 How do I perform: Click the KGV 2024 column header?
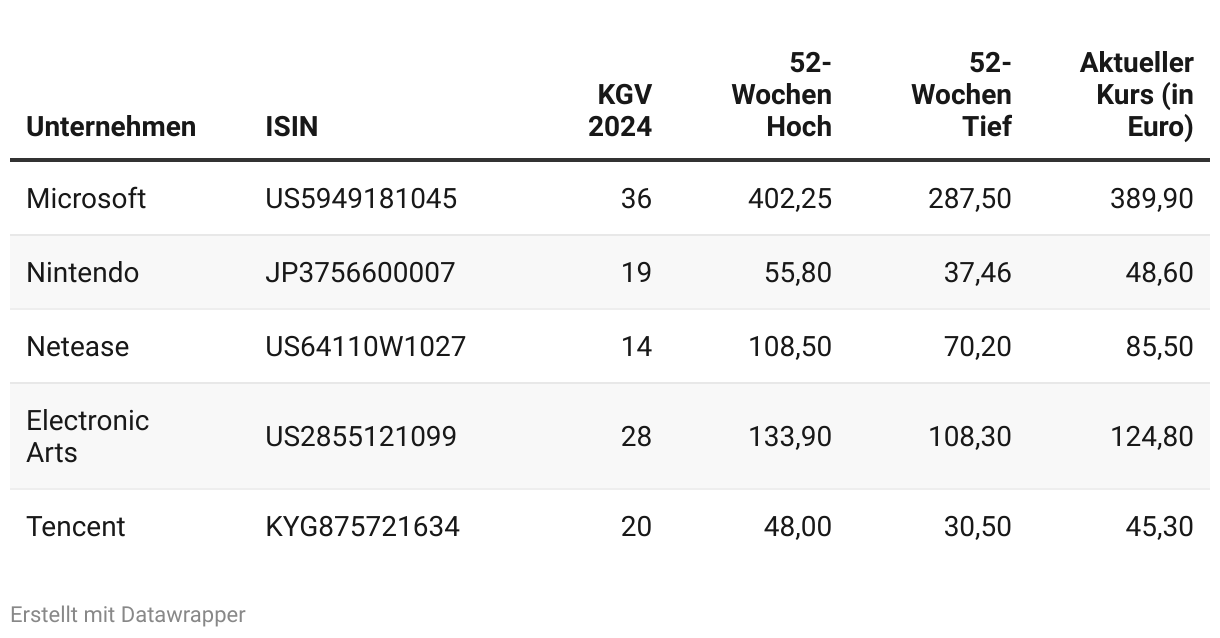coord(620,111)
